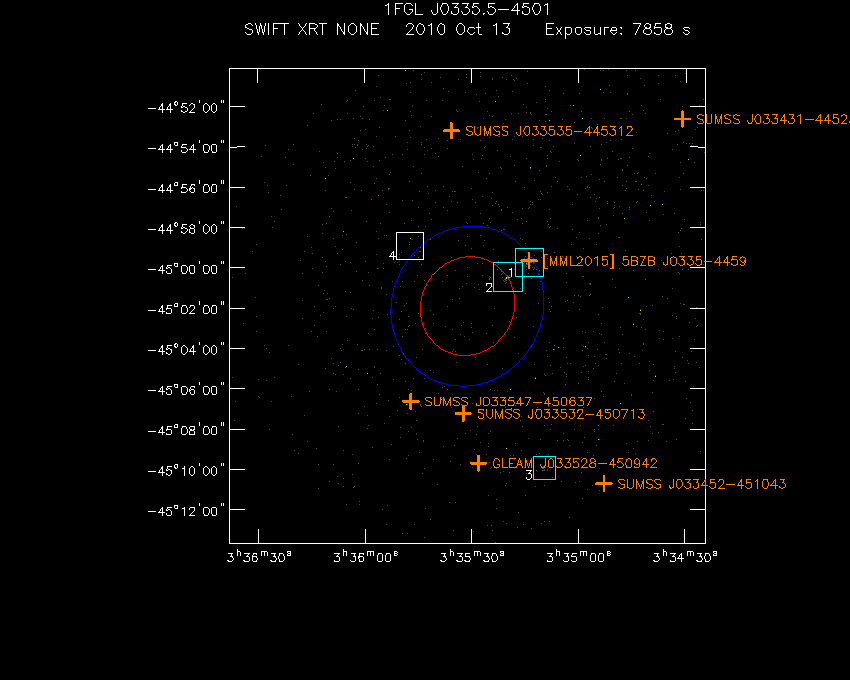Click the title text 1FGL J0335.5-4501
850x680 pixels.
[x=467, y=9]
